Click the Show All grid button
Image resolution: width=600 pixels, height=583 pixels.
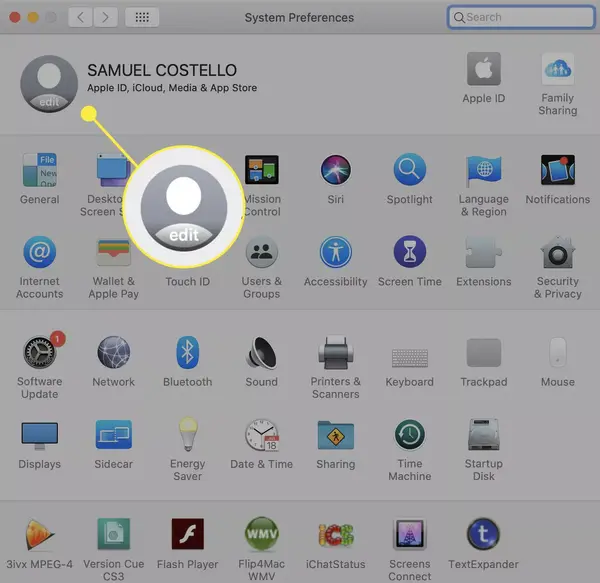(x=142, y=17)
